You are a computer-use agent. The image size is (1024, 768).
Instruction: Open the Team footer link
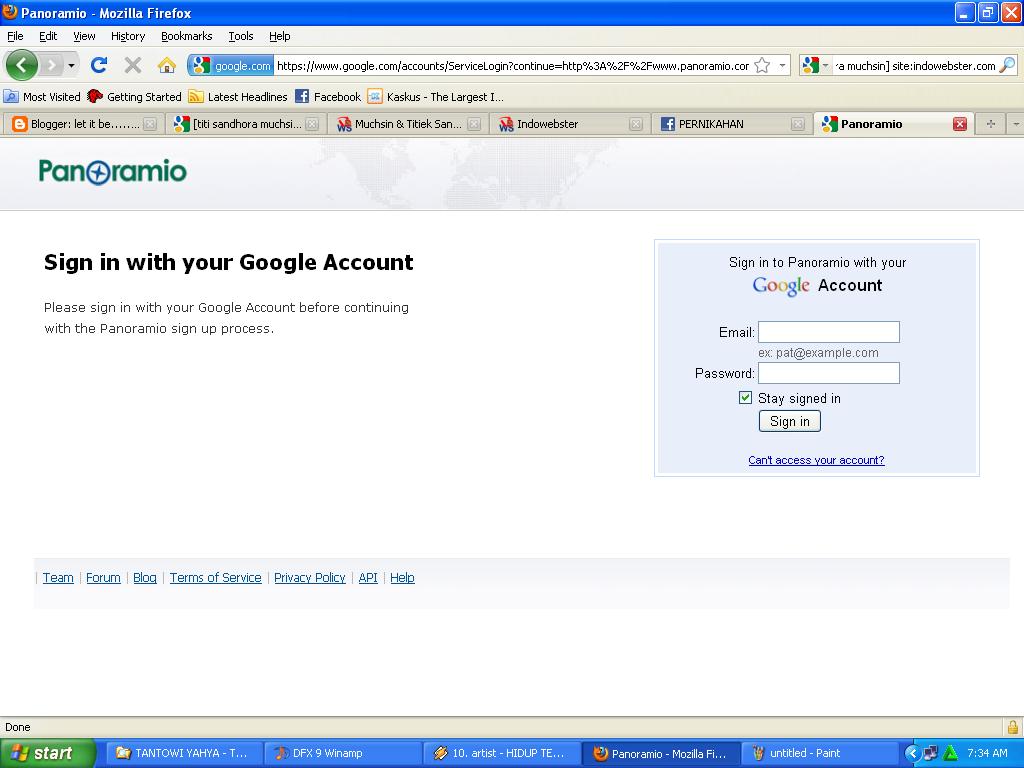pos(58,577)
